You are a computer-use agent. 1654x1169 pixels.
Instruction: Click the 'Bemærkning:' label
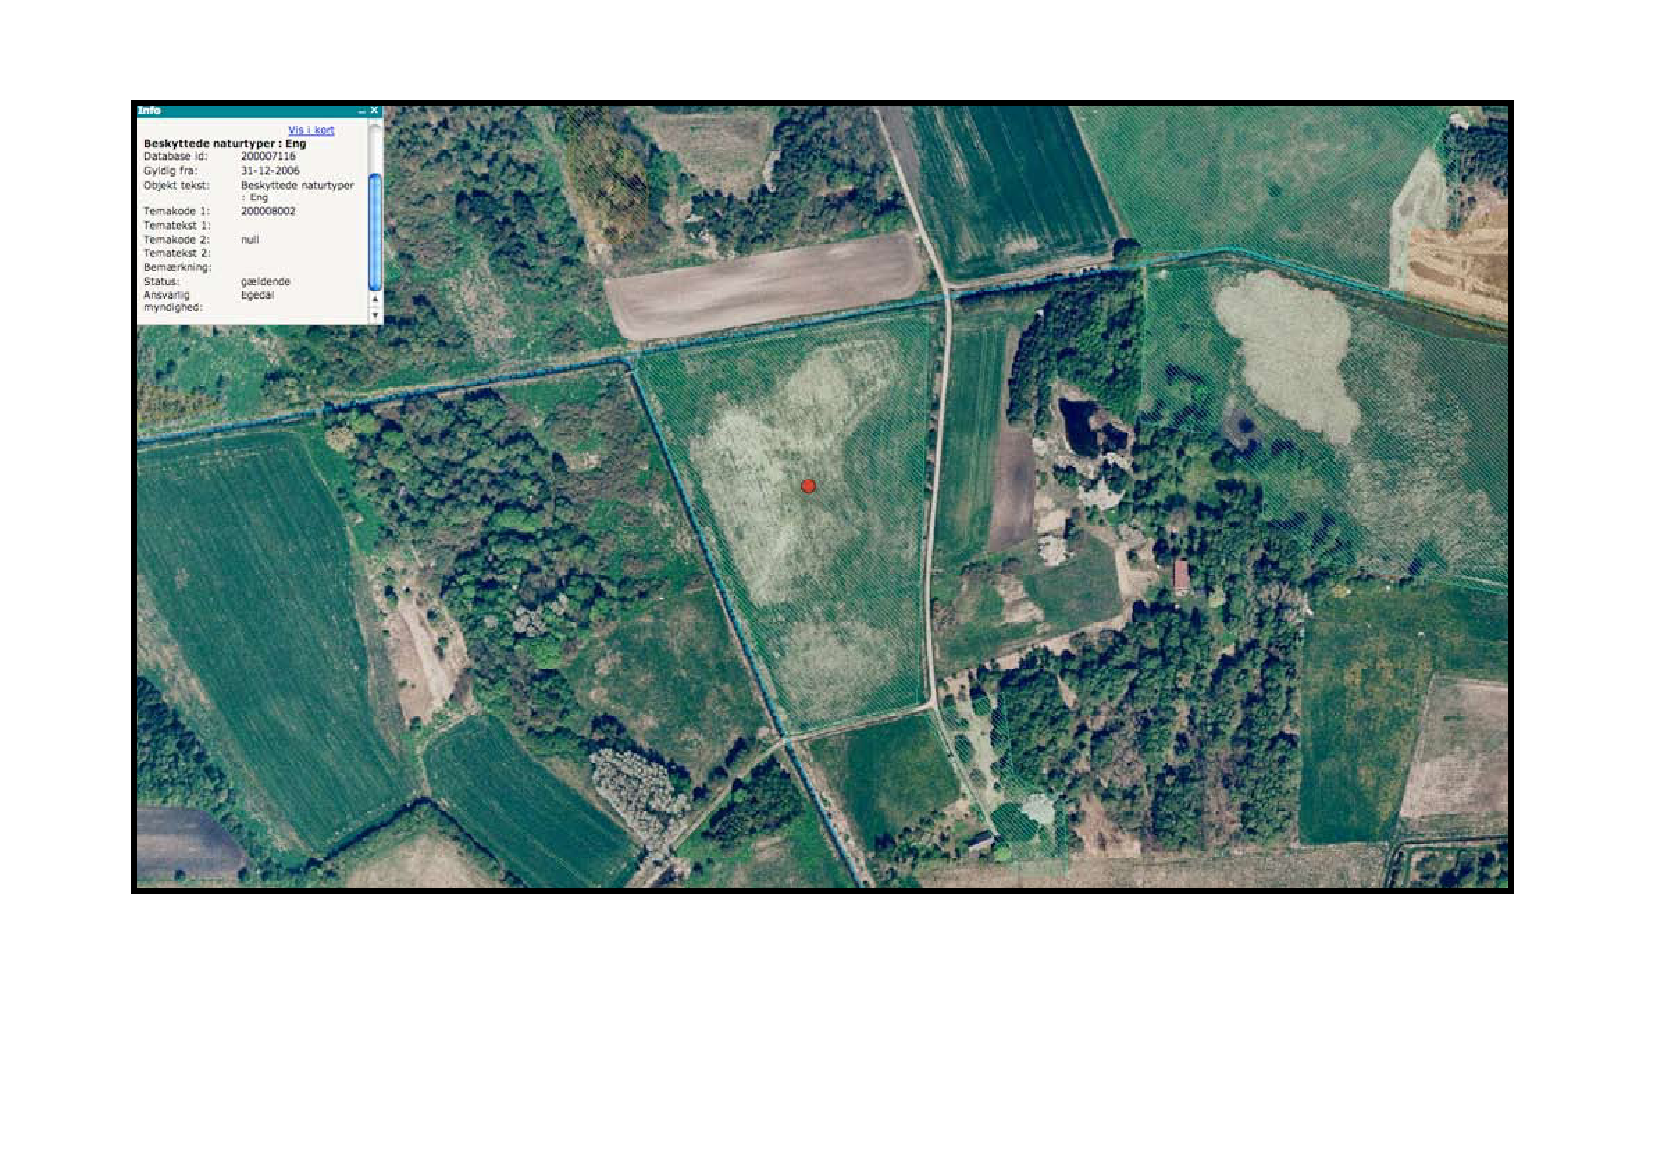pyautogui.click(x=178, y=268)
